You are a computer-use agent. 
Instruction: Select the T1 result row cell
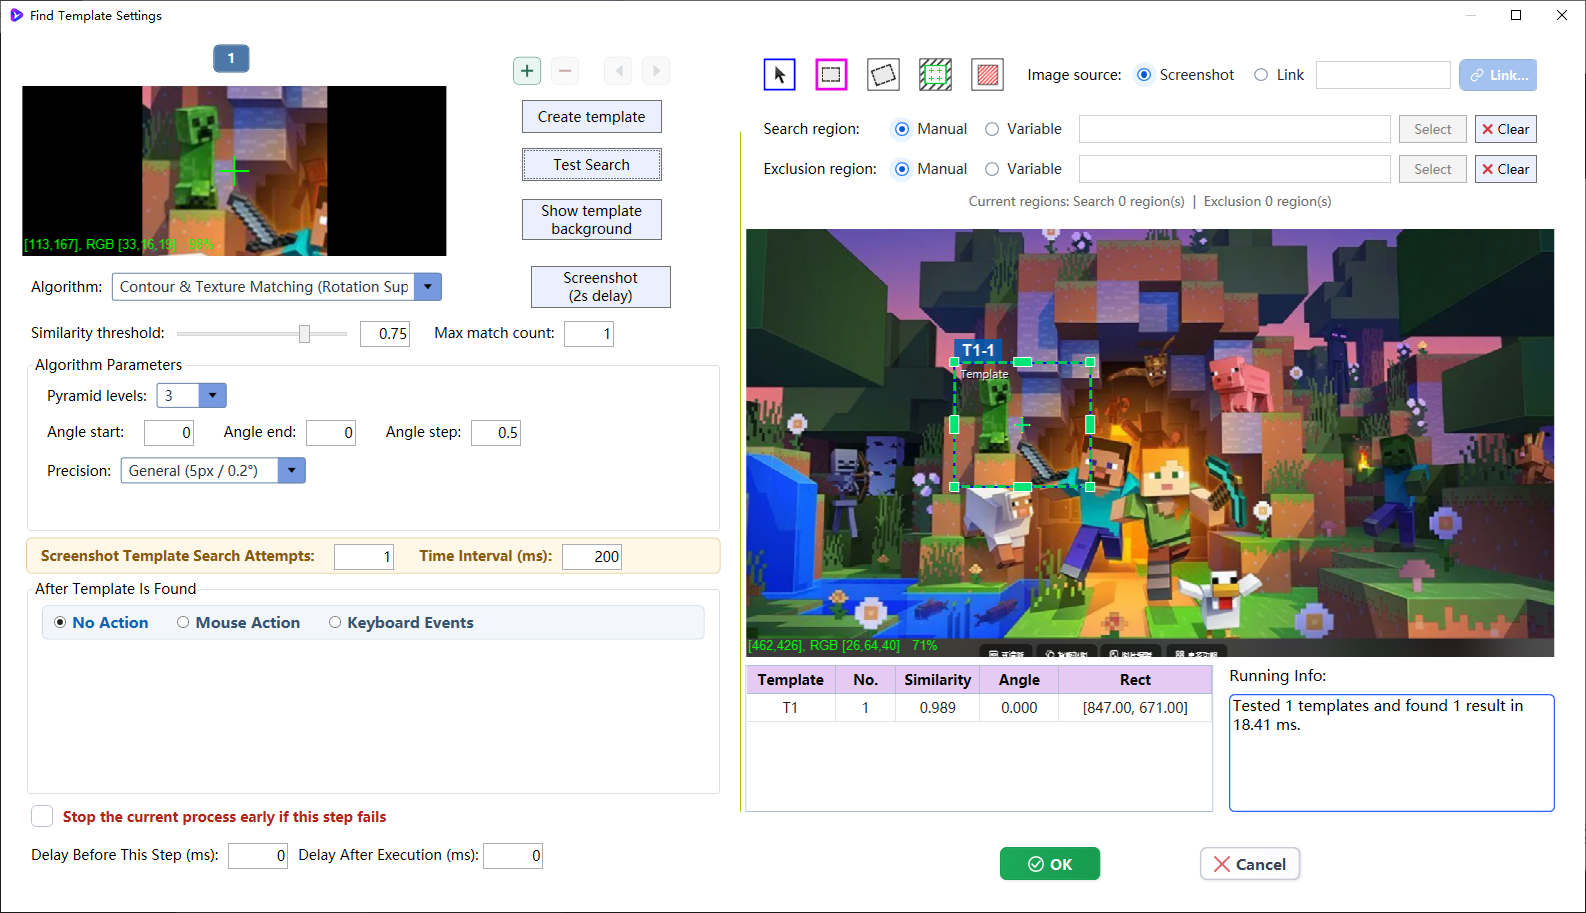790,708
